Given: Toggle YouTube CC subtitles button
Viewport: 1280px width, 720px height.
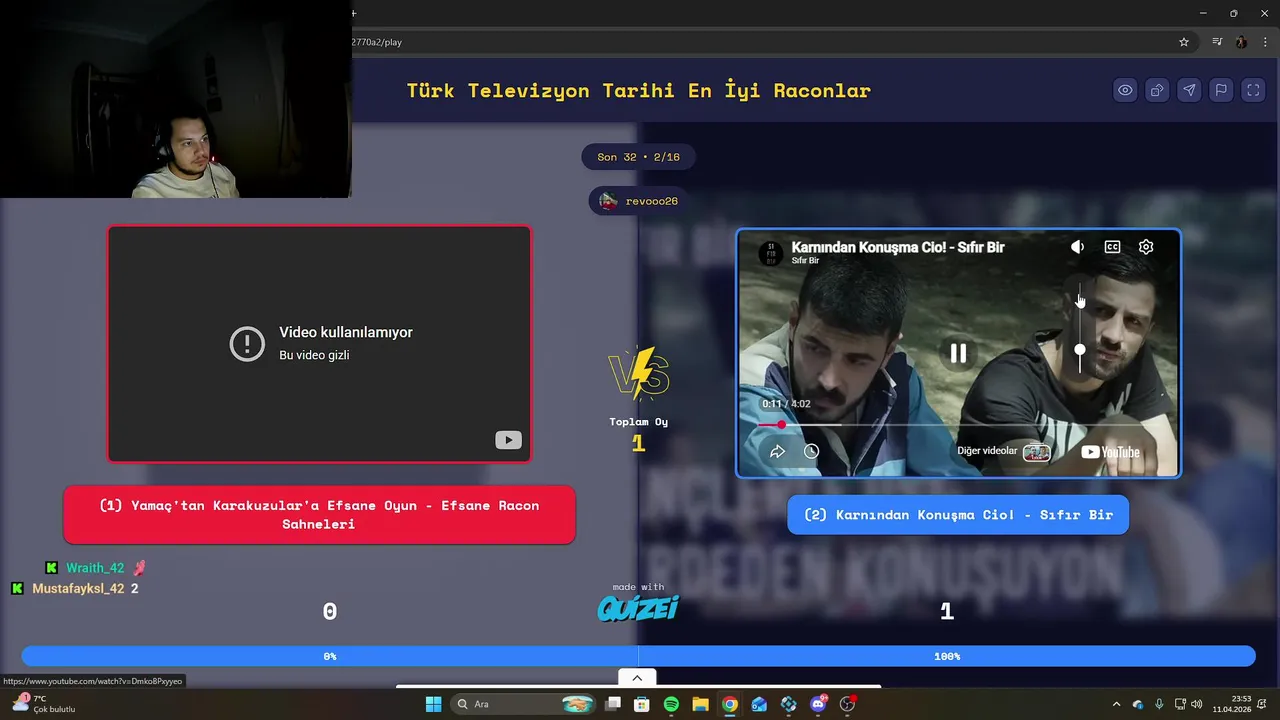Looking at the screenshot, I should pyautogui.click(x=1112, y=247).
